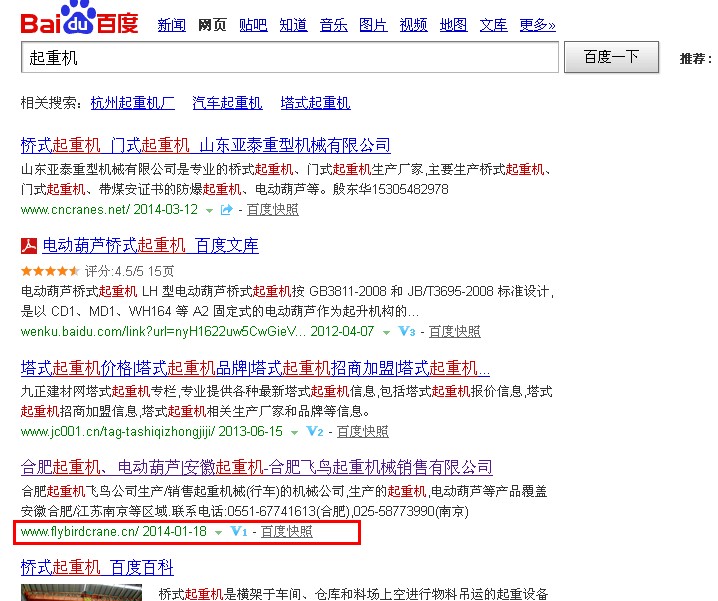Switch to the 视频 tab
Viewport: 718px width, 601px height.
pyautogui.click(x=413, y=25)
